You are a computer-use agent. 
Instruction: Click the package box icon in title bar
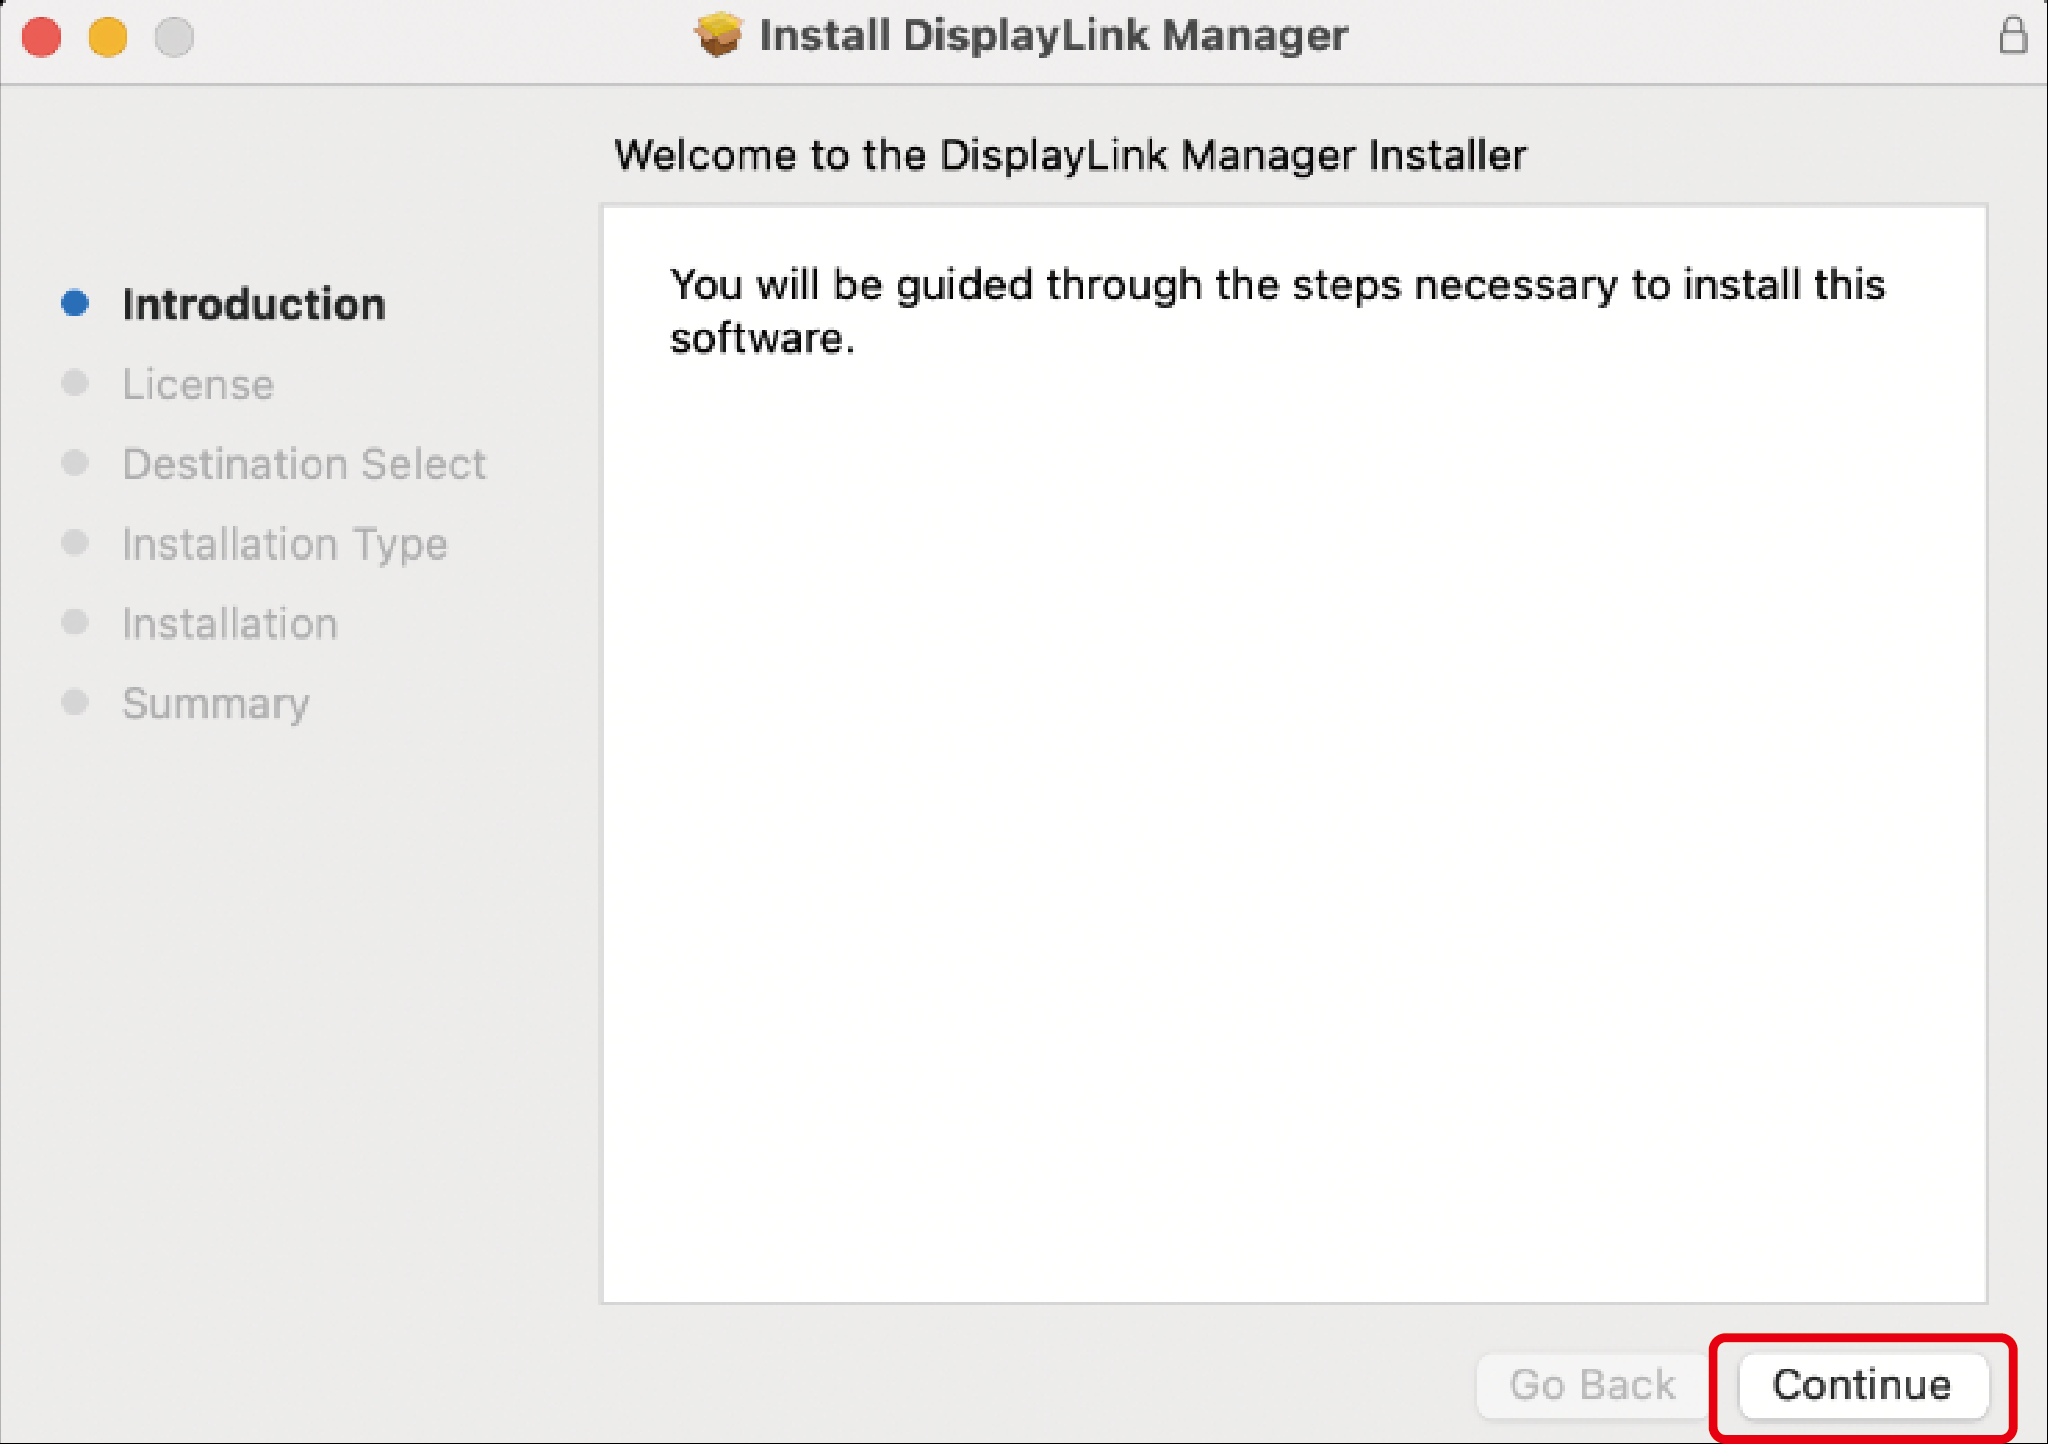[x=719, y=35]
